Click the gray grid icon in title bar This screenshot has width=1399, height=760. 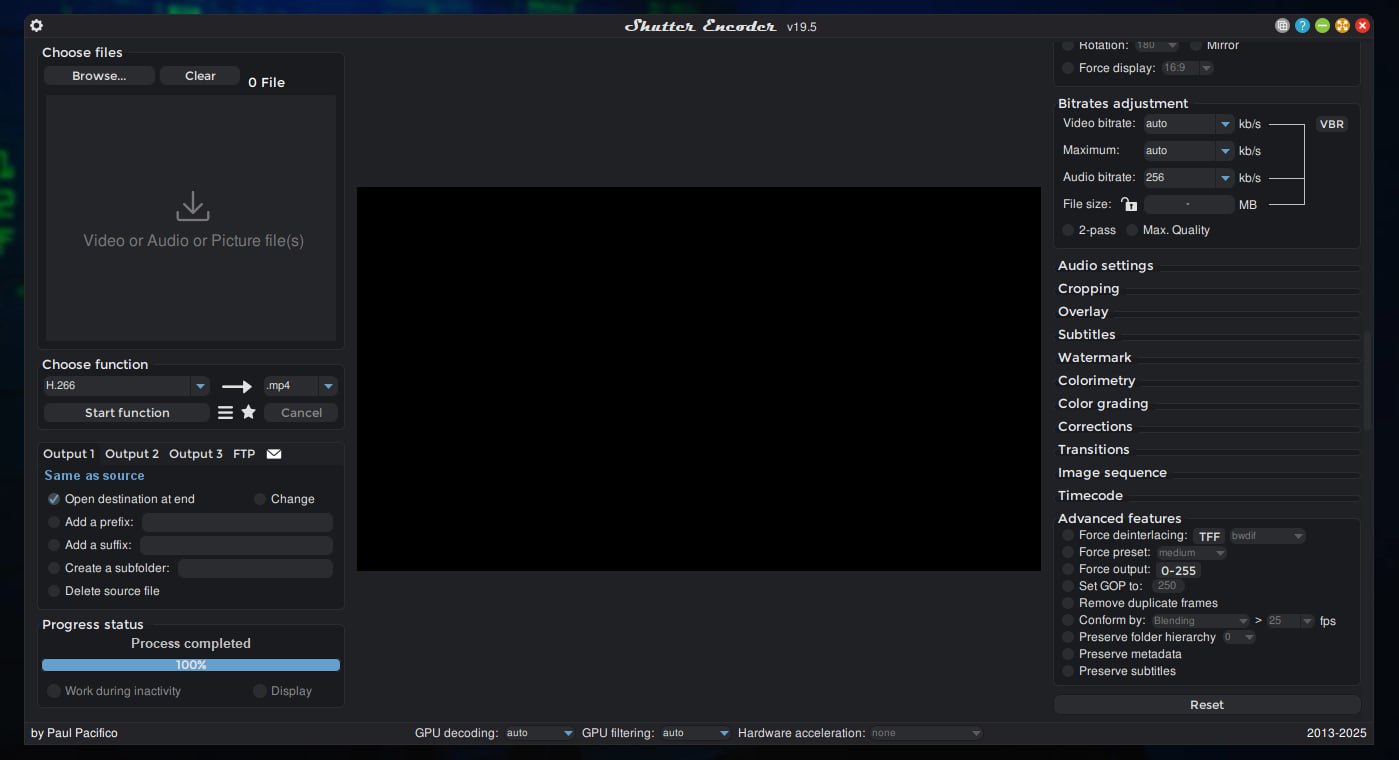point(1282,26)
